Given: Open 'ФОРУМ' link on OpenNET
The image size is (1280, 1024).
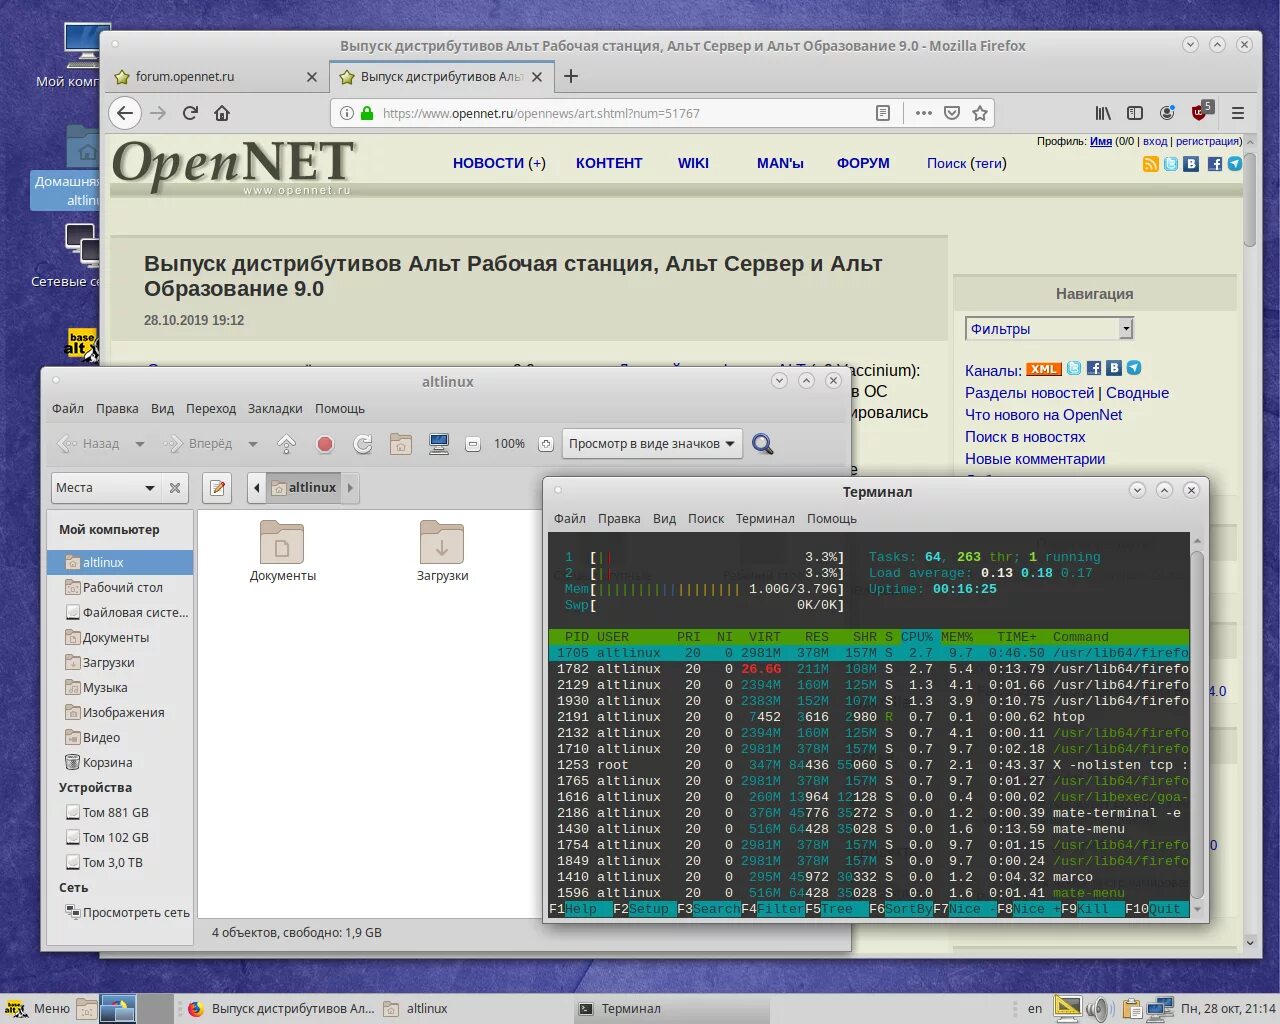Looking at the screenshot, I should 863,163.
